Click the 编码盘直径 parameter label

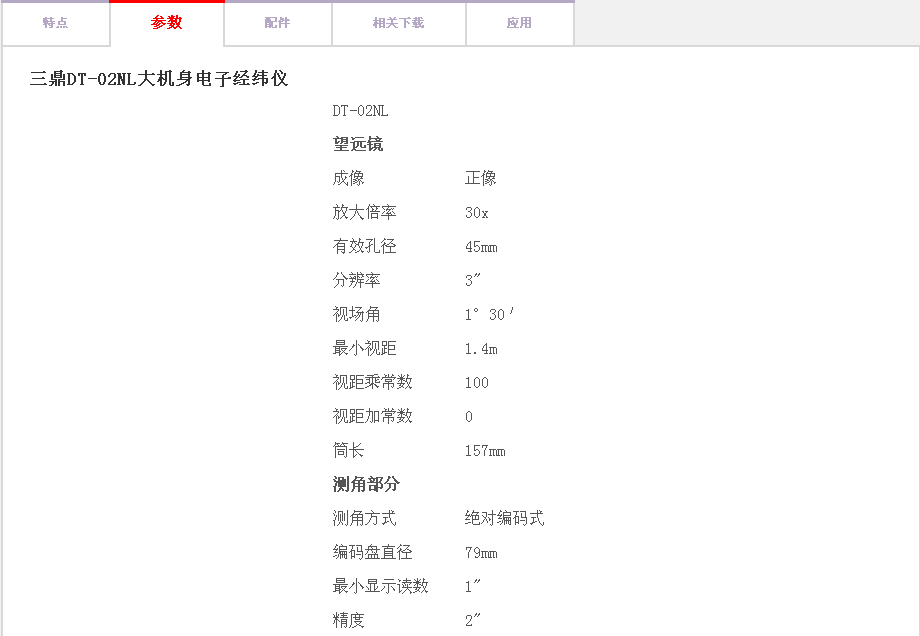373,552
